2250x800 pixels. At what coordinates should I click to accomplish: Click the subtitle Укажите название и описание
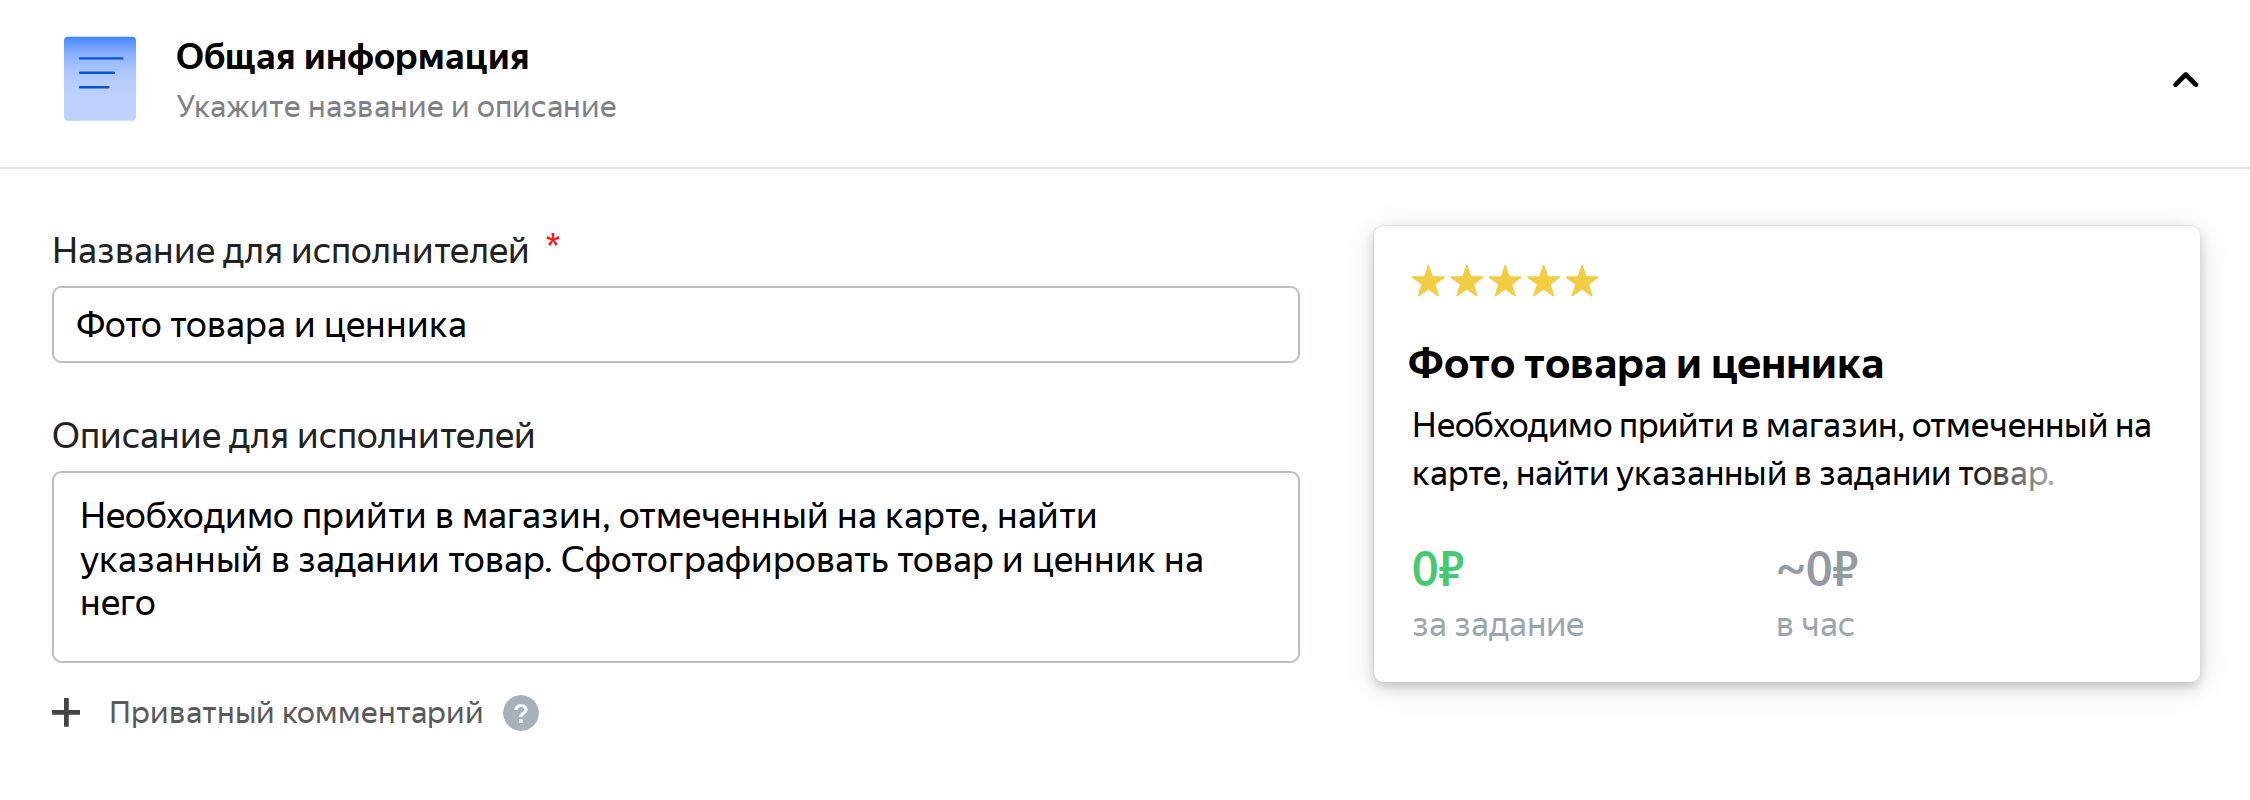[396, 107]
